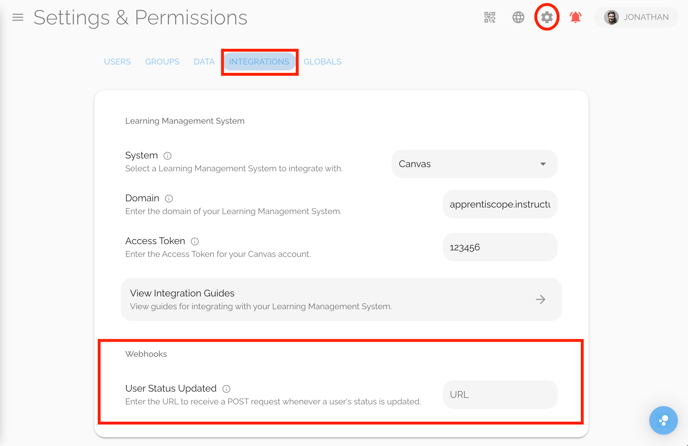The width and height of the screenshot is (688, 446).
Task: Click the Domain input field
Action: tap(500, 205)
